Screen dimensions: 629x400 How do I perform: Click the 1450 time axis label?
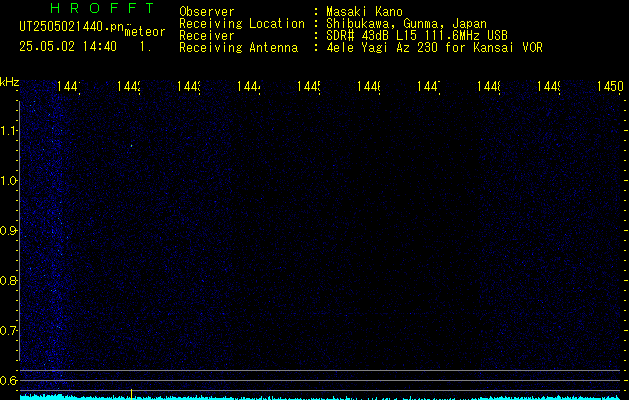point(609,86)
